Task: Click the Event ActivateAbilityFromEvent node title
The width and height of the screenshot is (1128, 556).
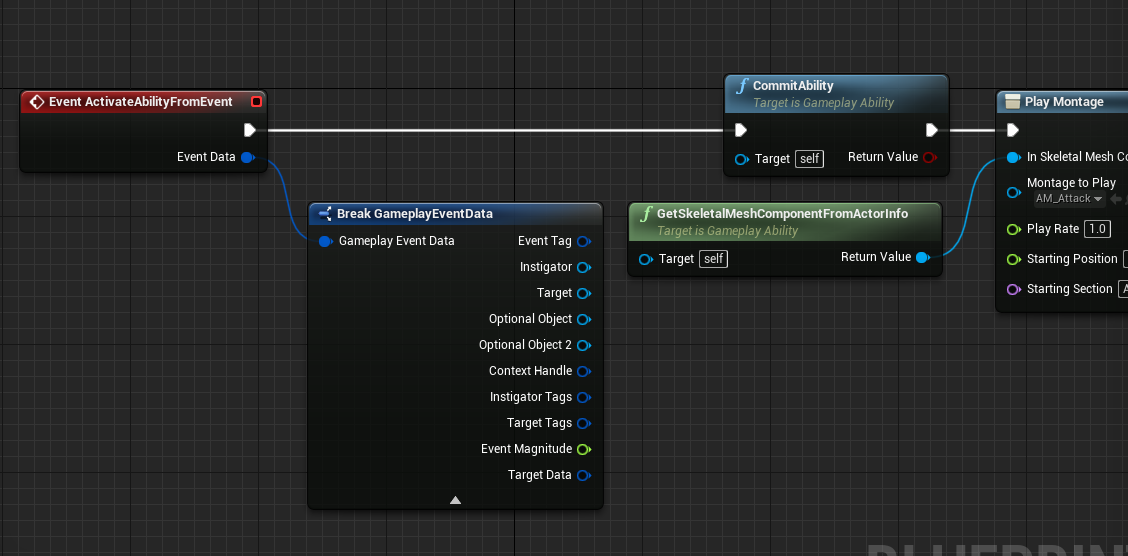Action: click(140, 102)
